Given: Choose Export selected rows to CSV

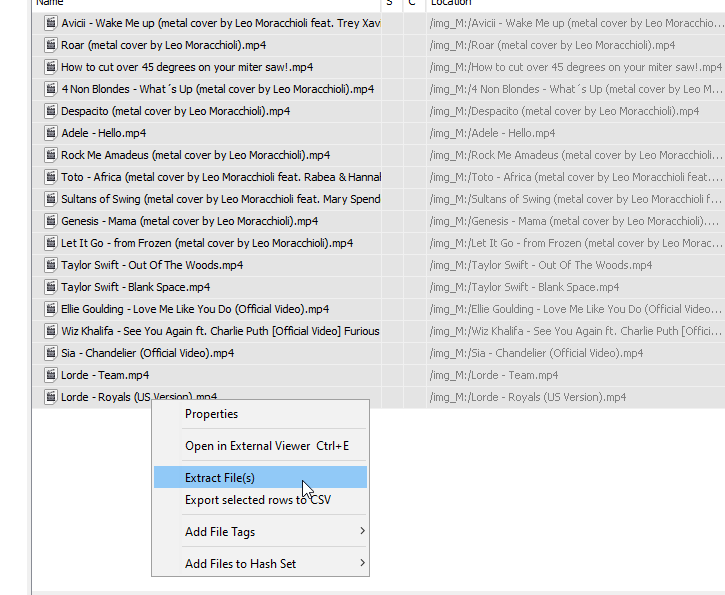Looking at the screenshot, I should (x=260, y=500).
